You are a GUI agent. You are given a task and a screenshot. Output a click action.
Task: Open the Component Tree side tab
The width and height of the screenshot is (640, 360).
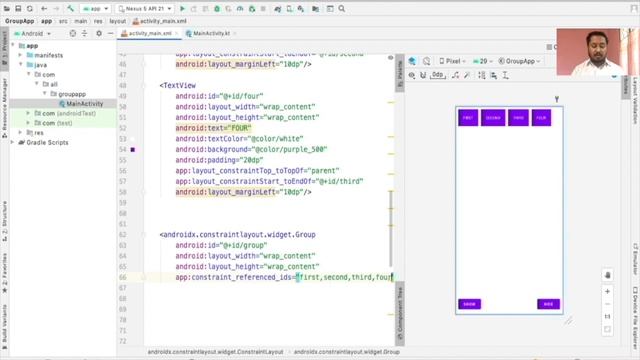click(x=400, y=313)
